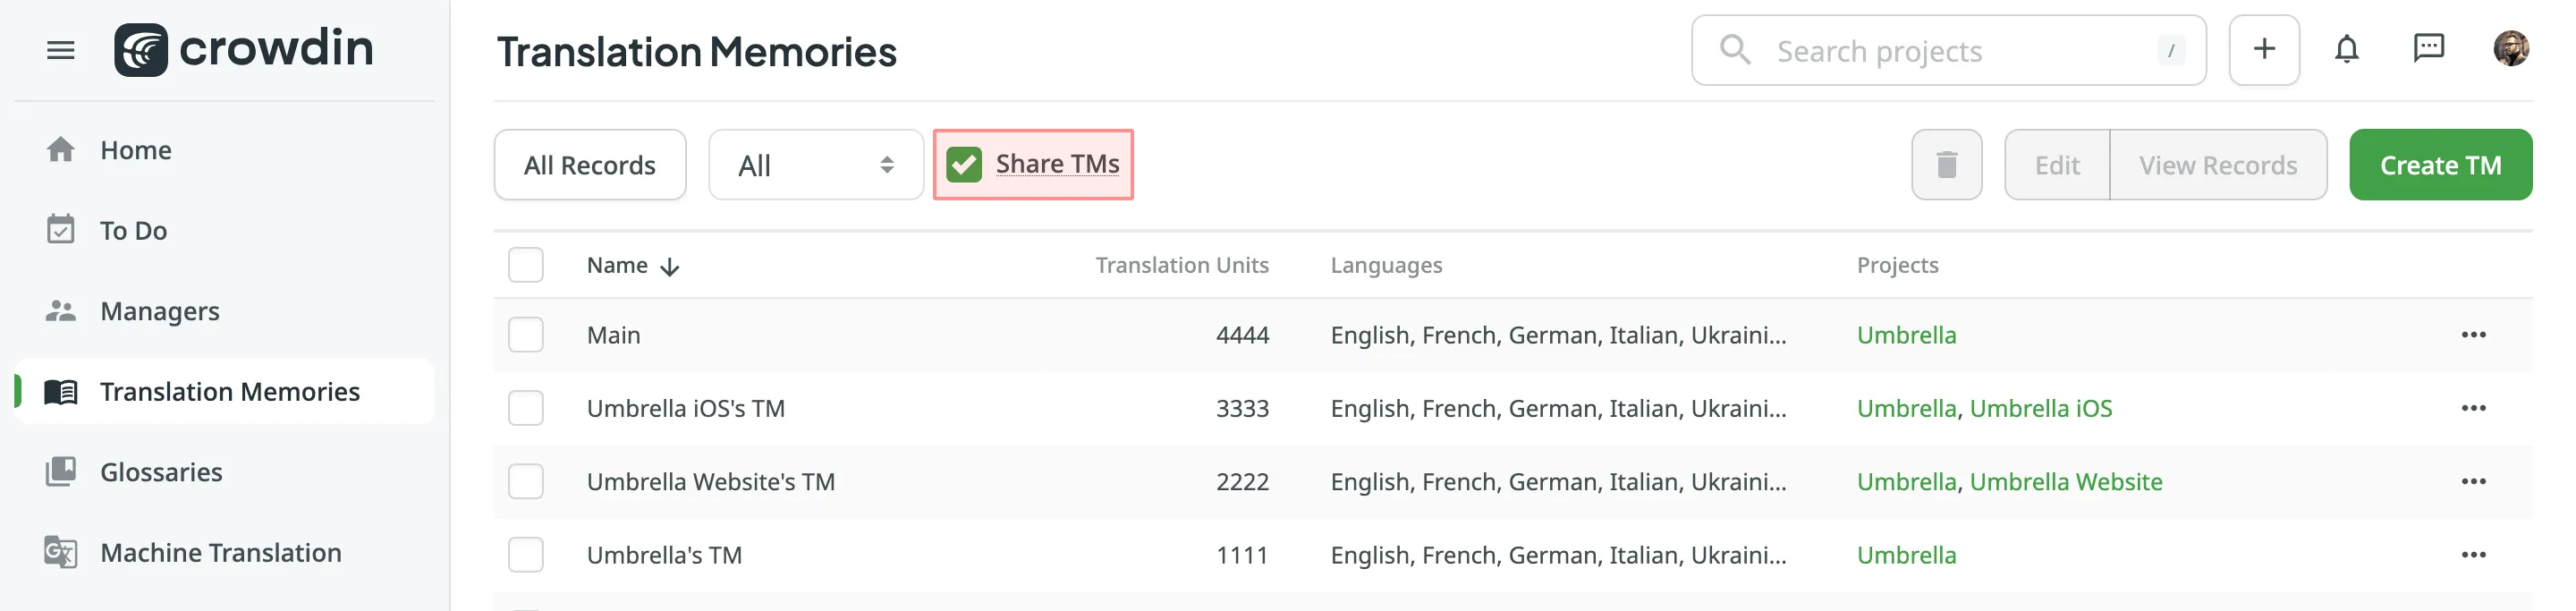Open notifications via the bell icon
Screen dimensions: 2576x611
click(2348, 48)
